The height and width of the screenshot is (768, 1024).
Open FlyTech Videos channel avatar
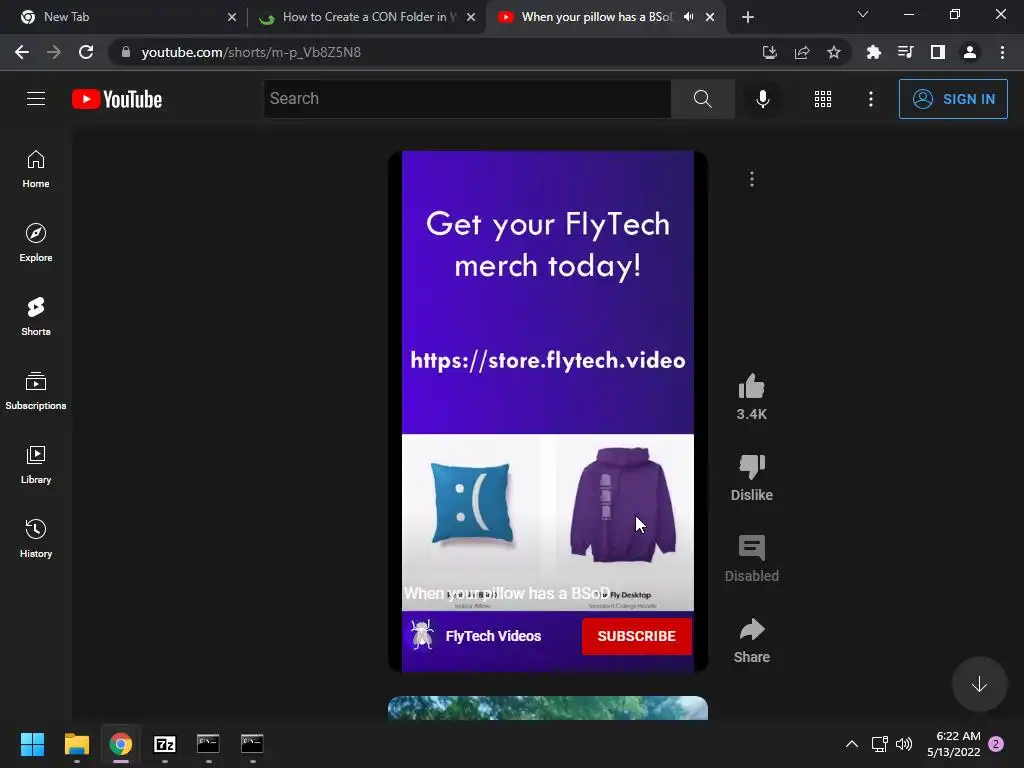click(422, 635)
